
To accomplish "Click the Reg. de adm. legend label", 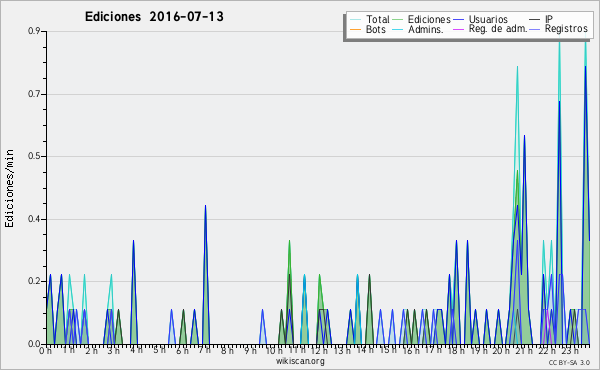I will point(498,29).
